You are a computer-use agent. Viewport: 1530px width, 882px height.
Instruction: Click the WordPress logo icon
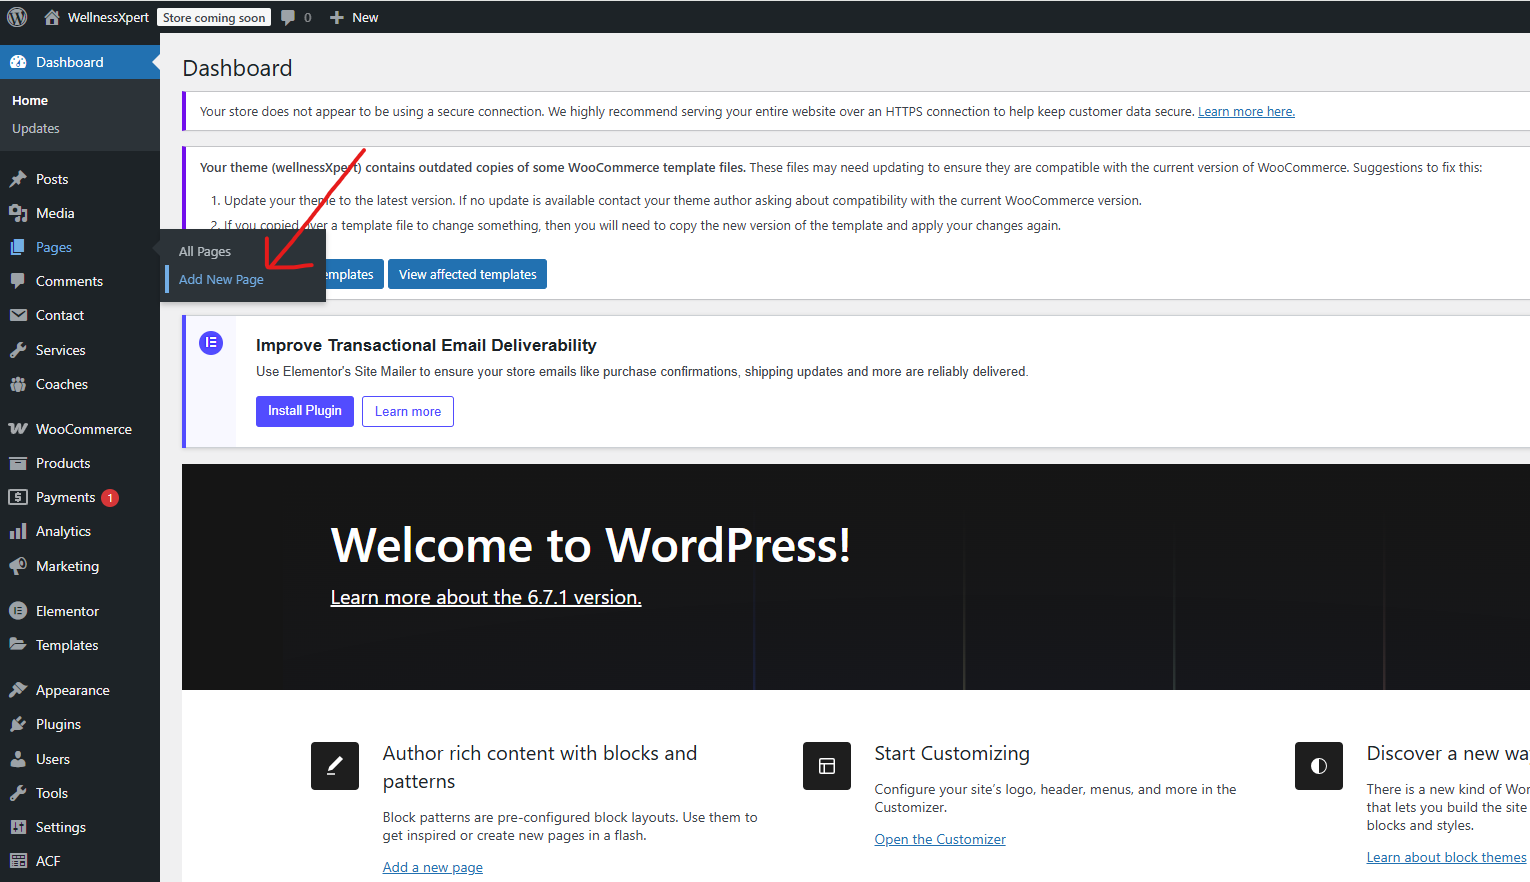[17, 17]
